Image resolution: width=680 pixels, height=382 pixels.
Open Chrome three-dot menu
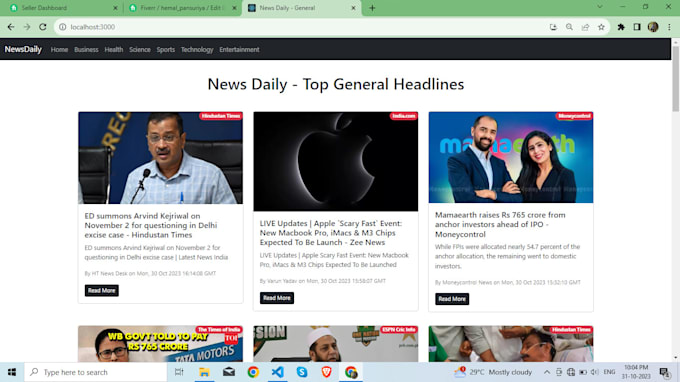point(669,27)
